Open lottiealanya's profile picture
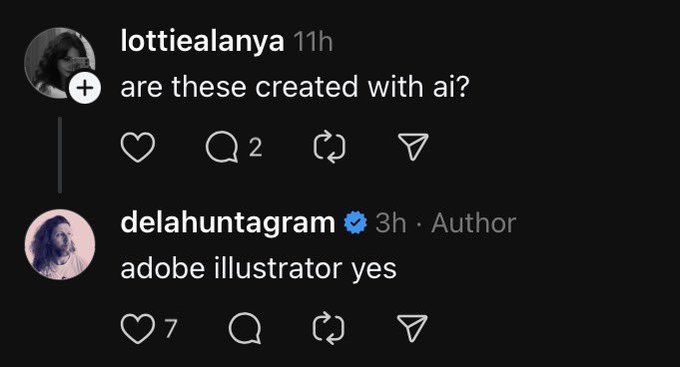 (x=60, y=63)
